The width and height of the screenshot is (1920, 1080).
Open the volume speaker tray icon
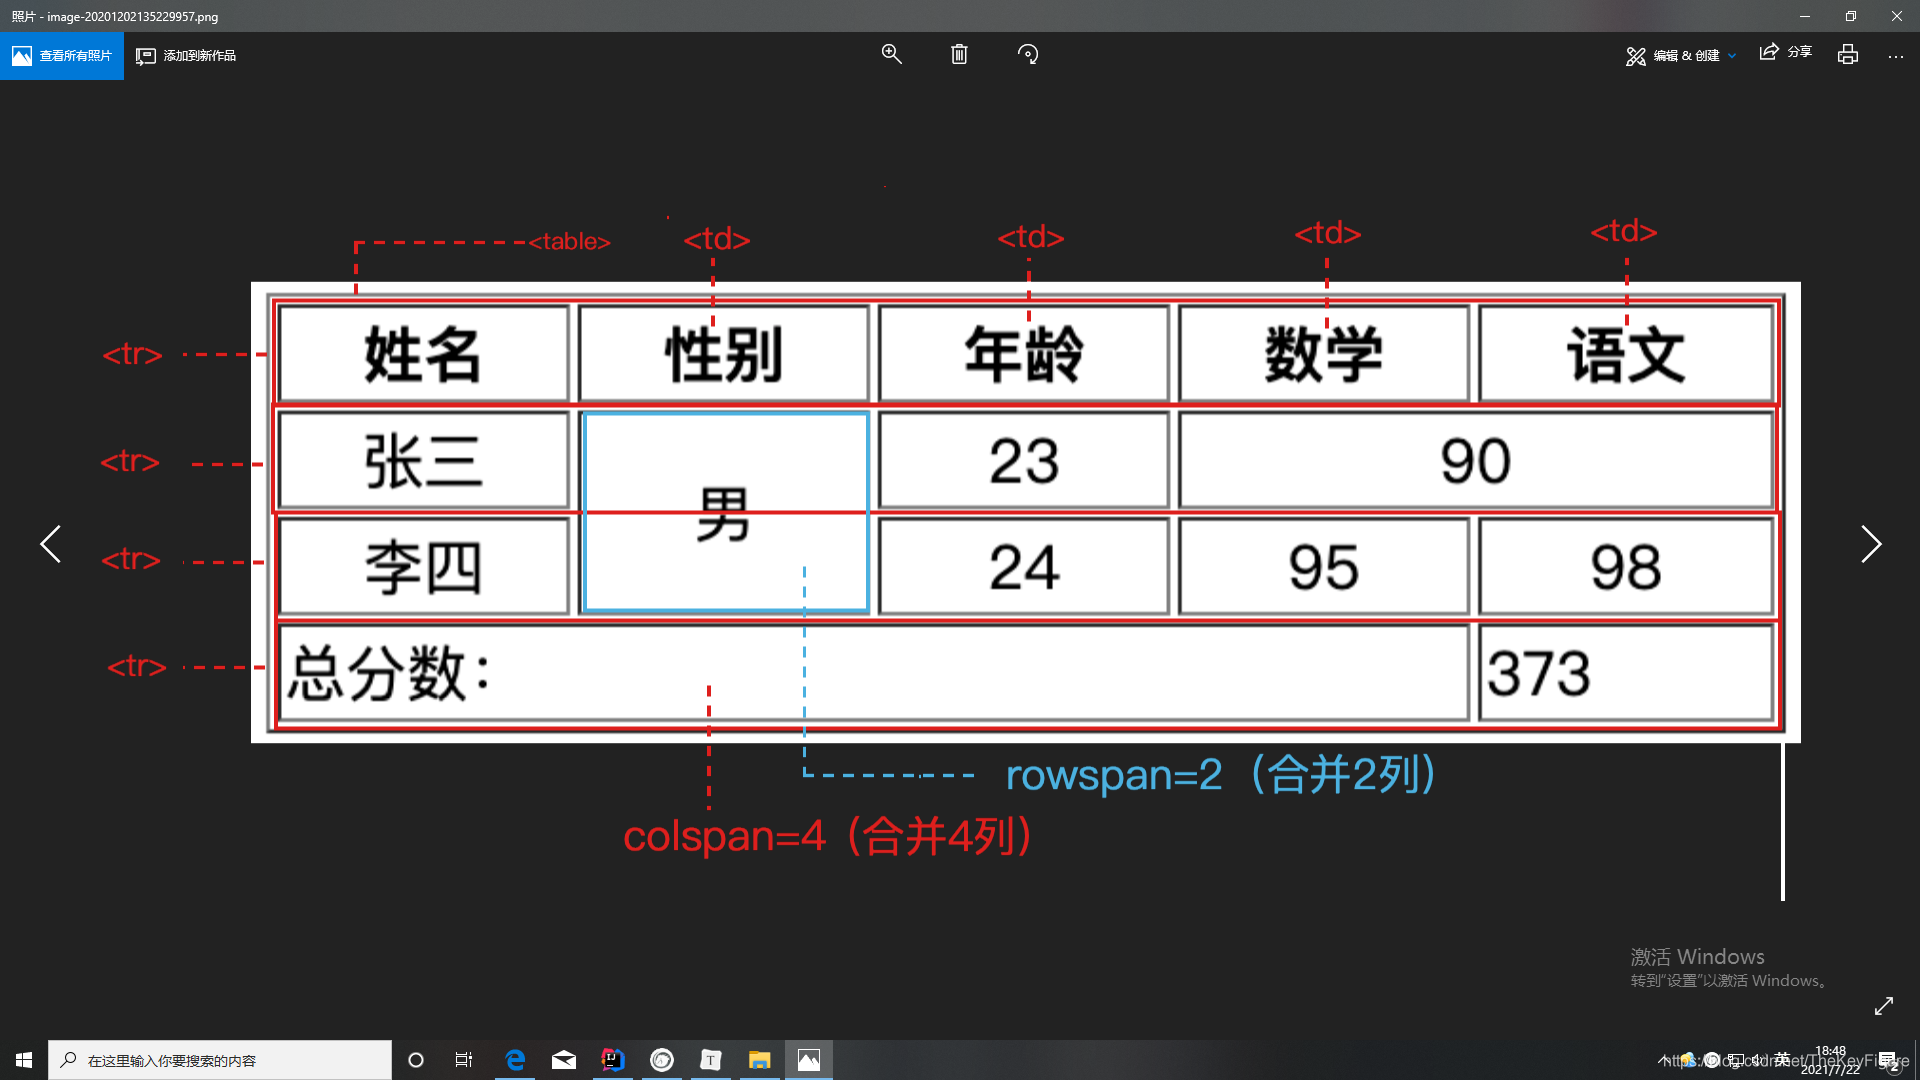(x=1758, y=1060)
